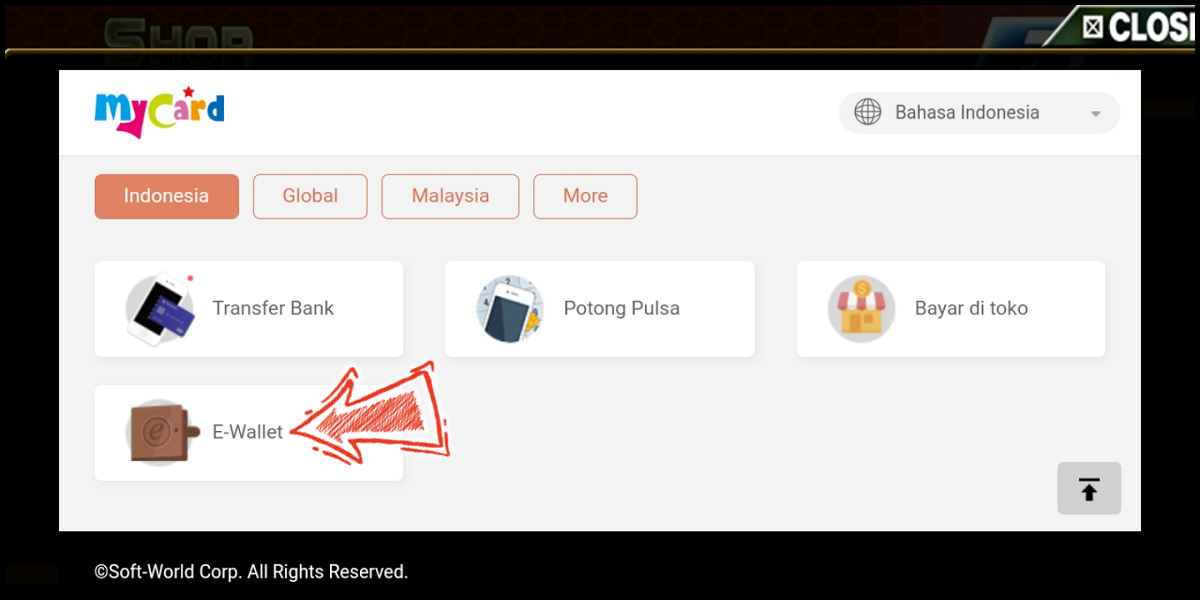1200x600 pixels.
Task: Click the brown E-Wallet icon
Action: pyautogui.click(x=160, y=433)
